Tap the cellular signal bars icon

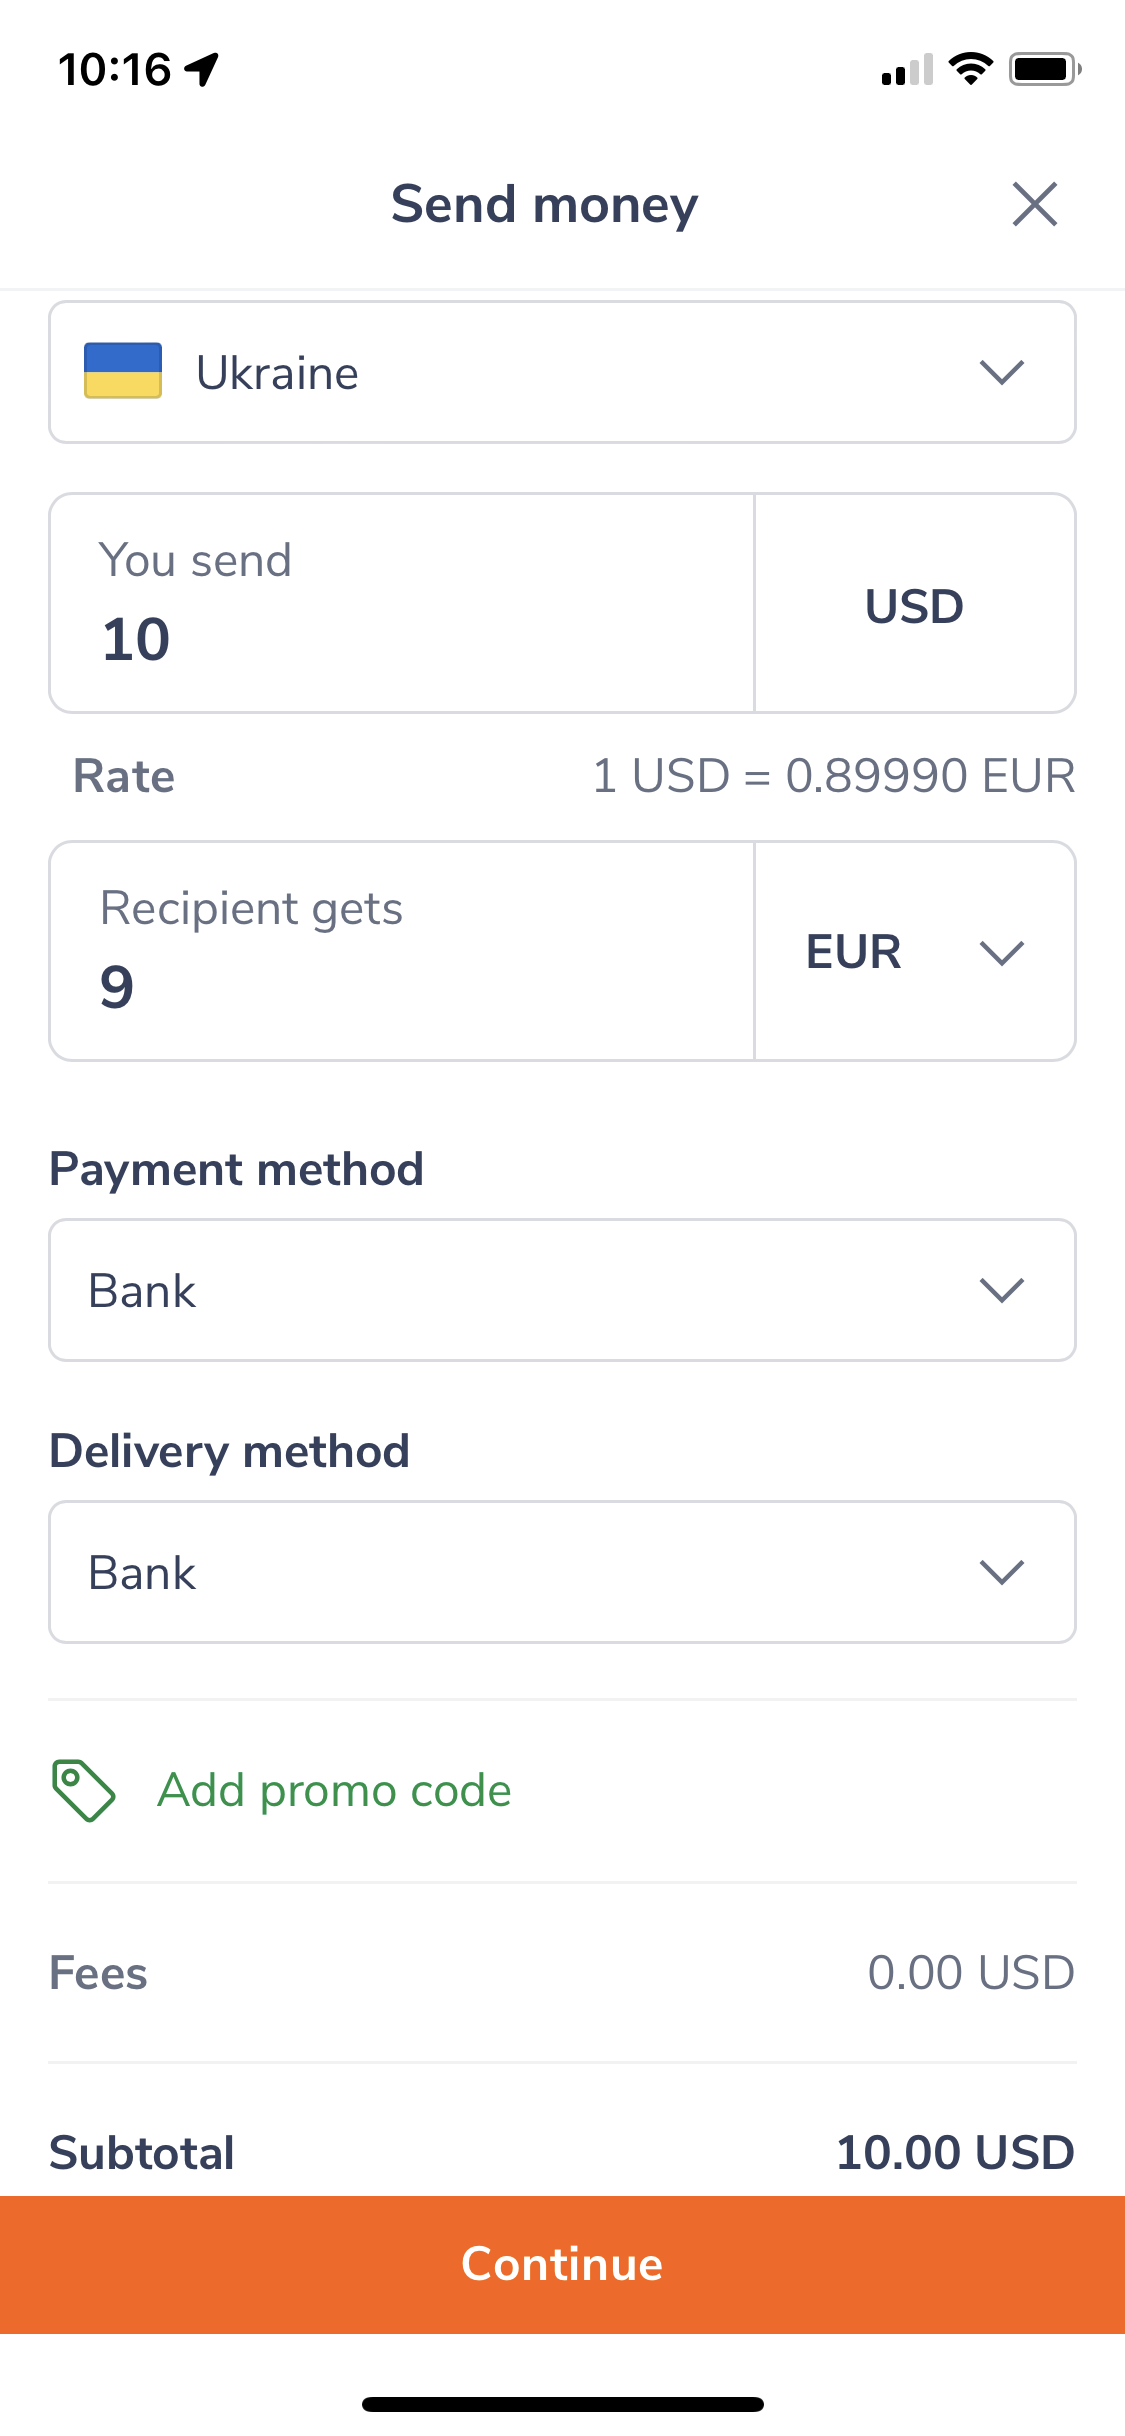click(x=907, y=70)
